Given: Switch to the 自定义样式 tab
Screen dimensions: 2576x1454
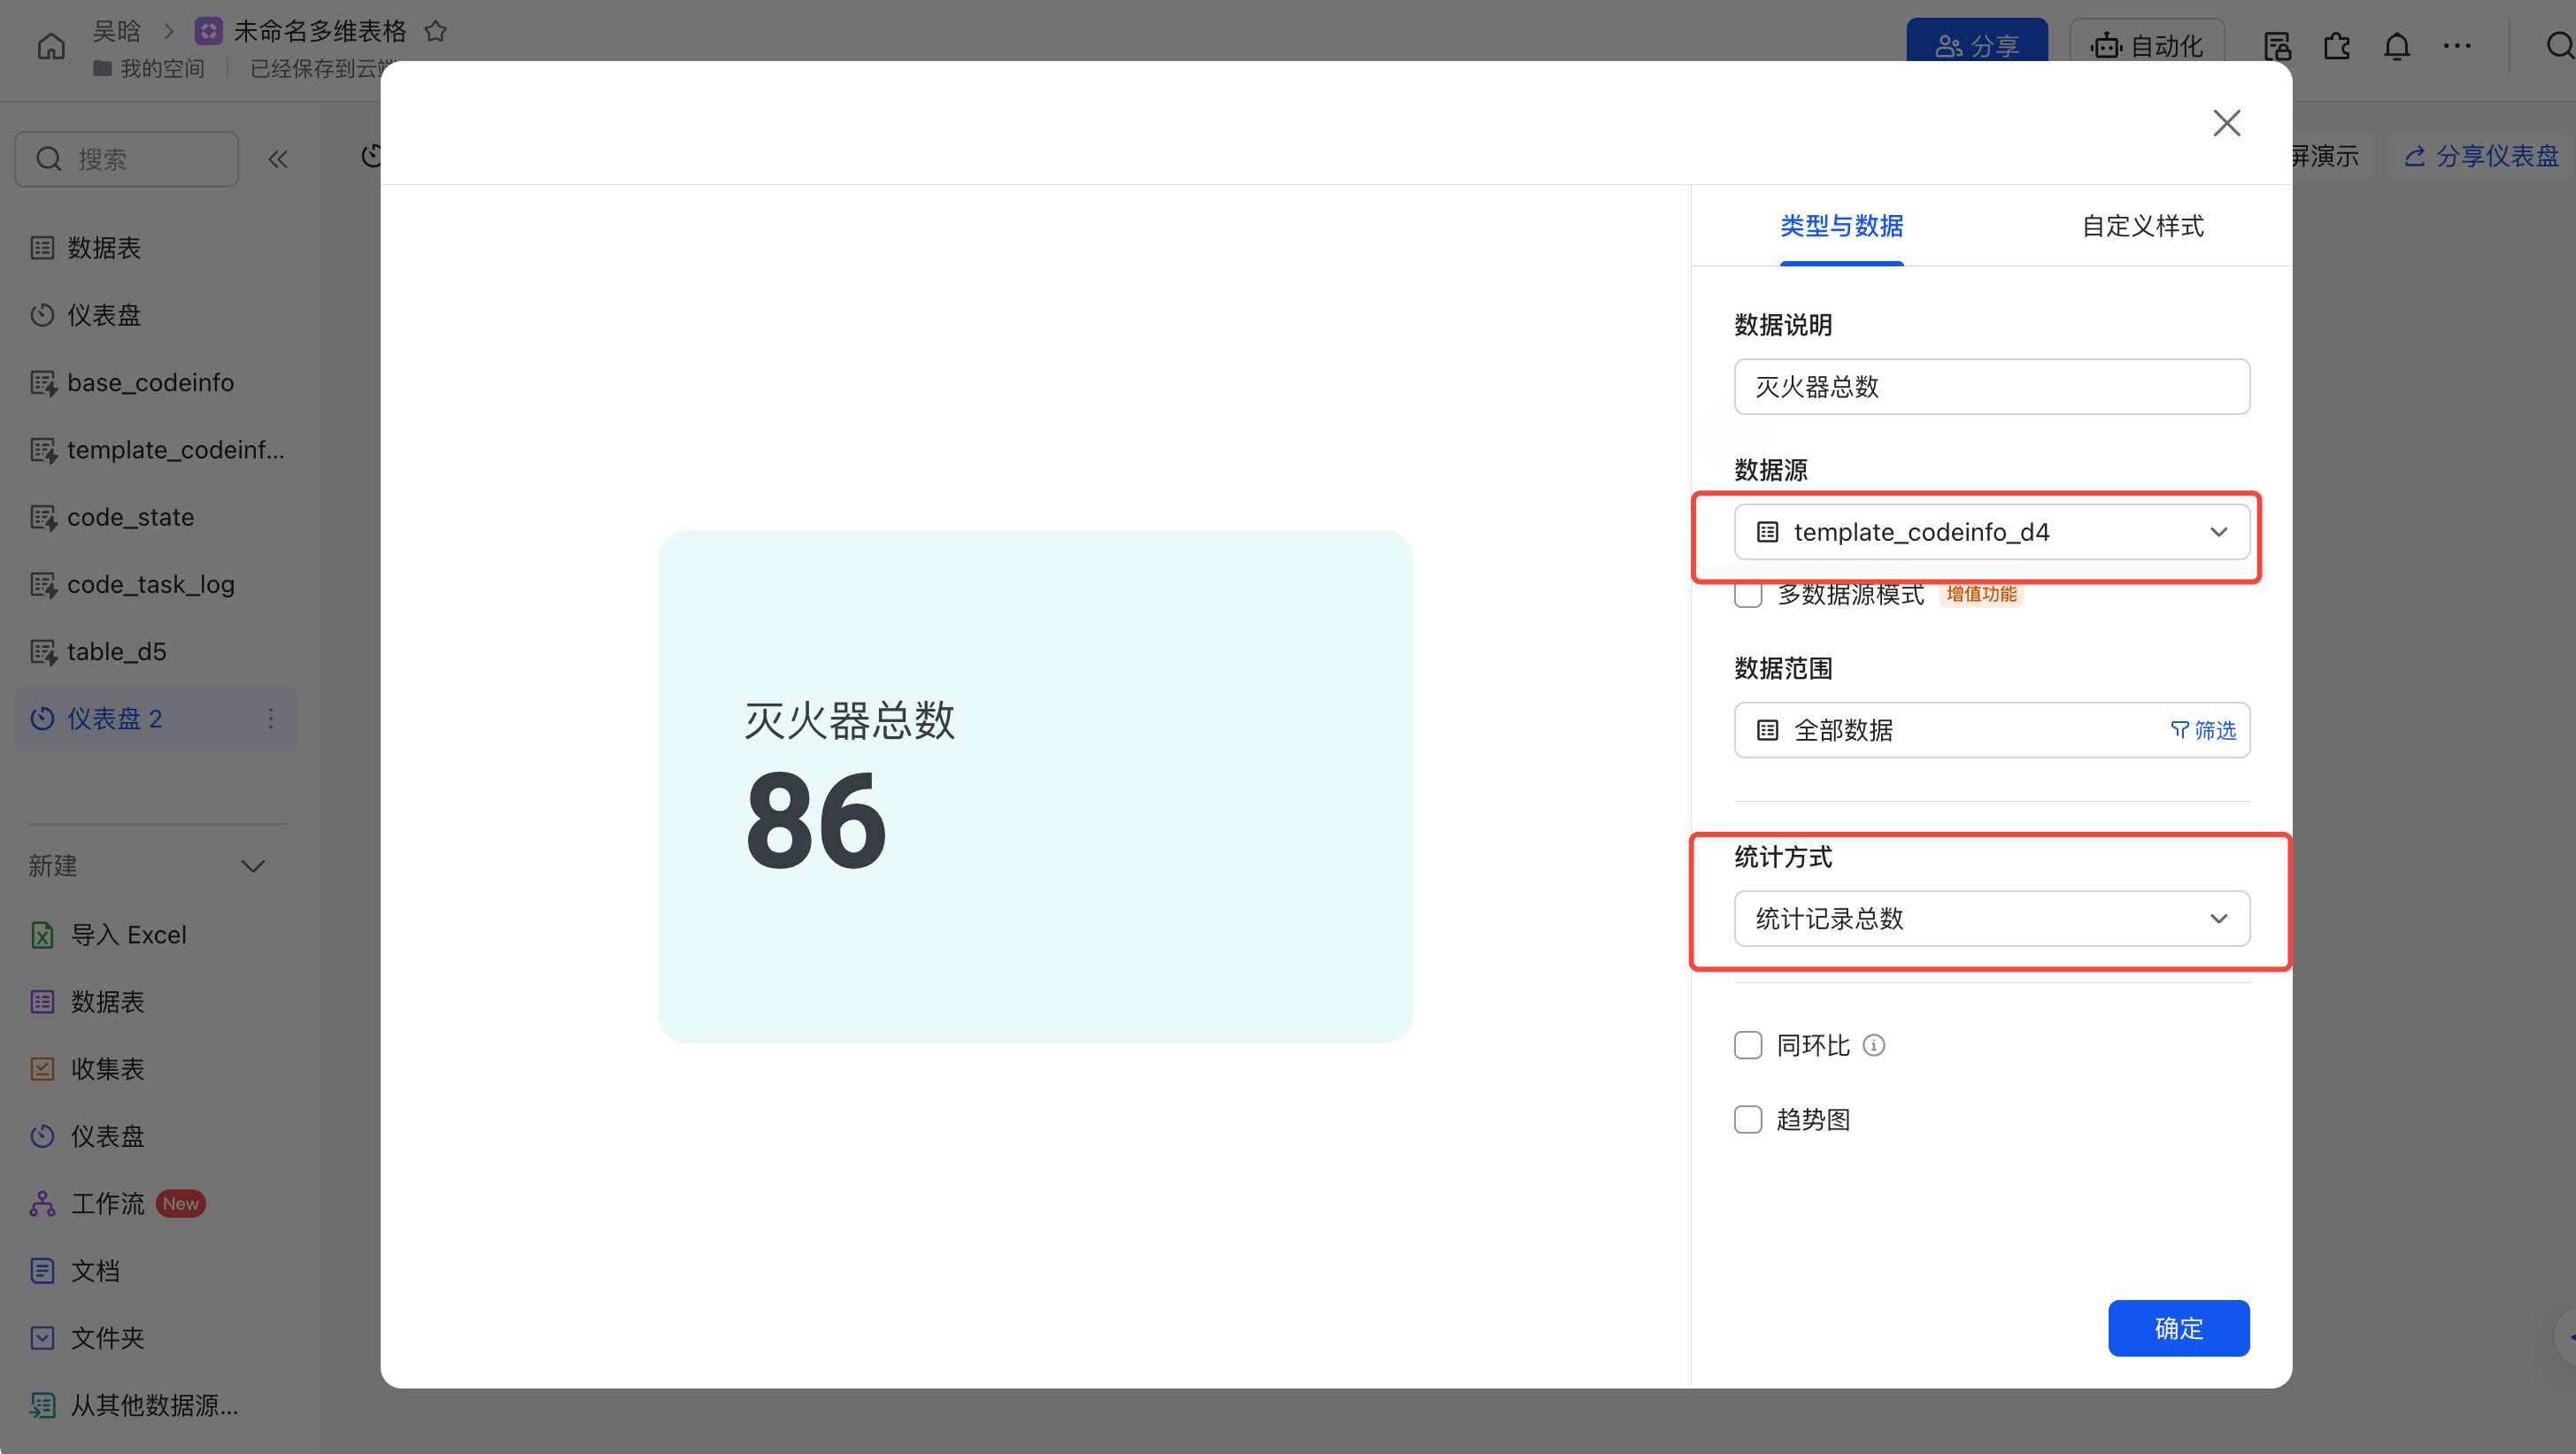Looking at the screenshot, I should [x=2142, y=226].
